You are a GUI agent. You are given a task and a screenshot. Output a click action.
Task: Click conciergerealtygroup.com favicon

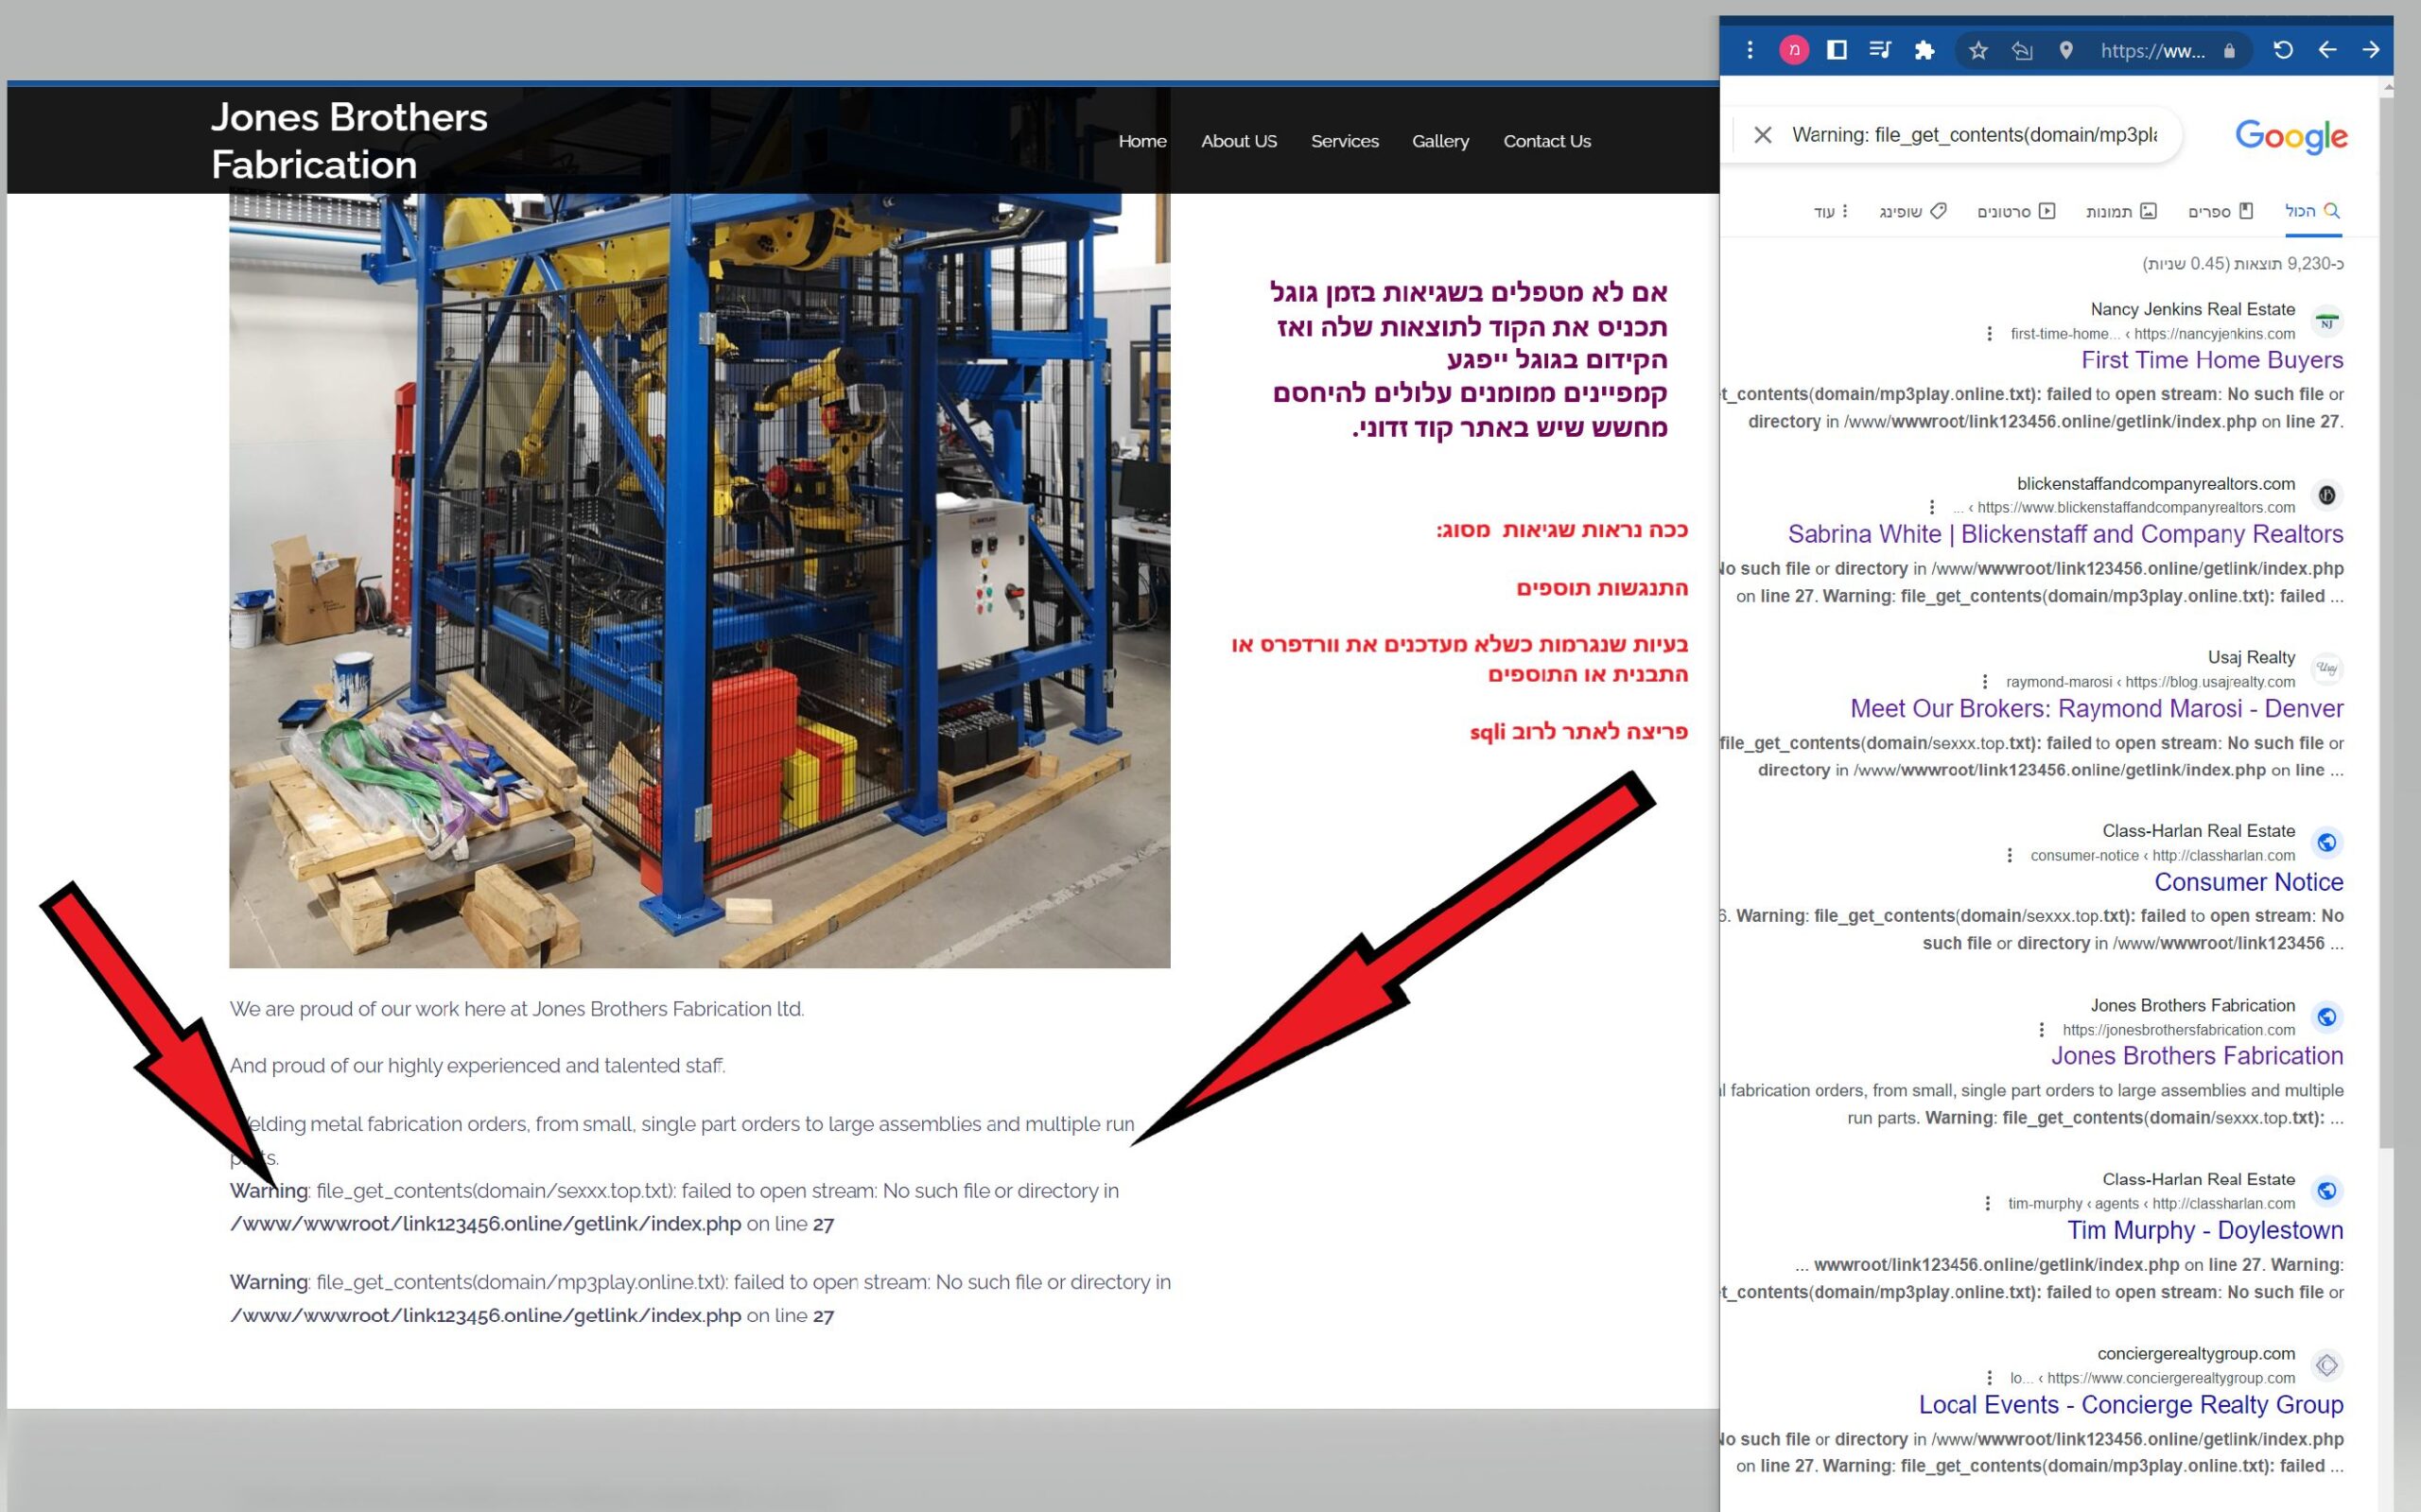pos(2327,1365)
